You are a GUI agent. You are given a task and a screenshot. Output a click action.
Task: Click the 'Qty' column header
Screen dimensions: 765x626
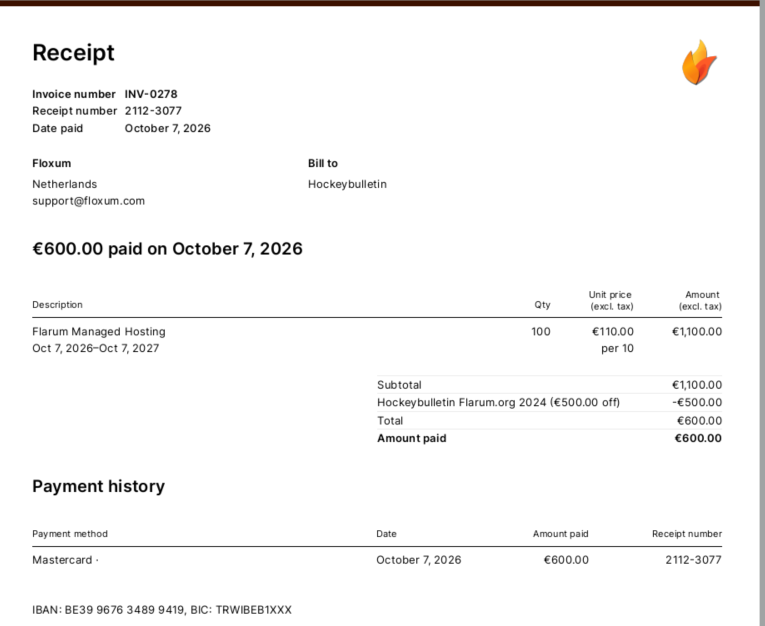tap(542, 304)
